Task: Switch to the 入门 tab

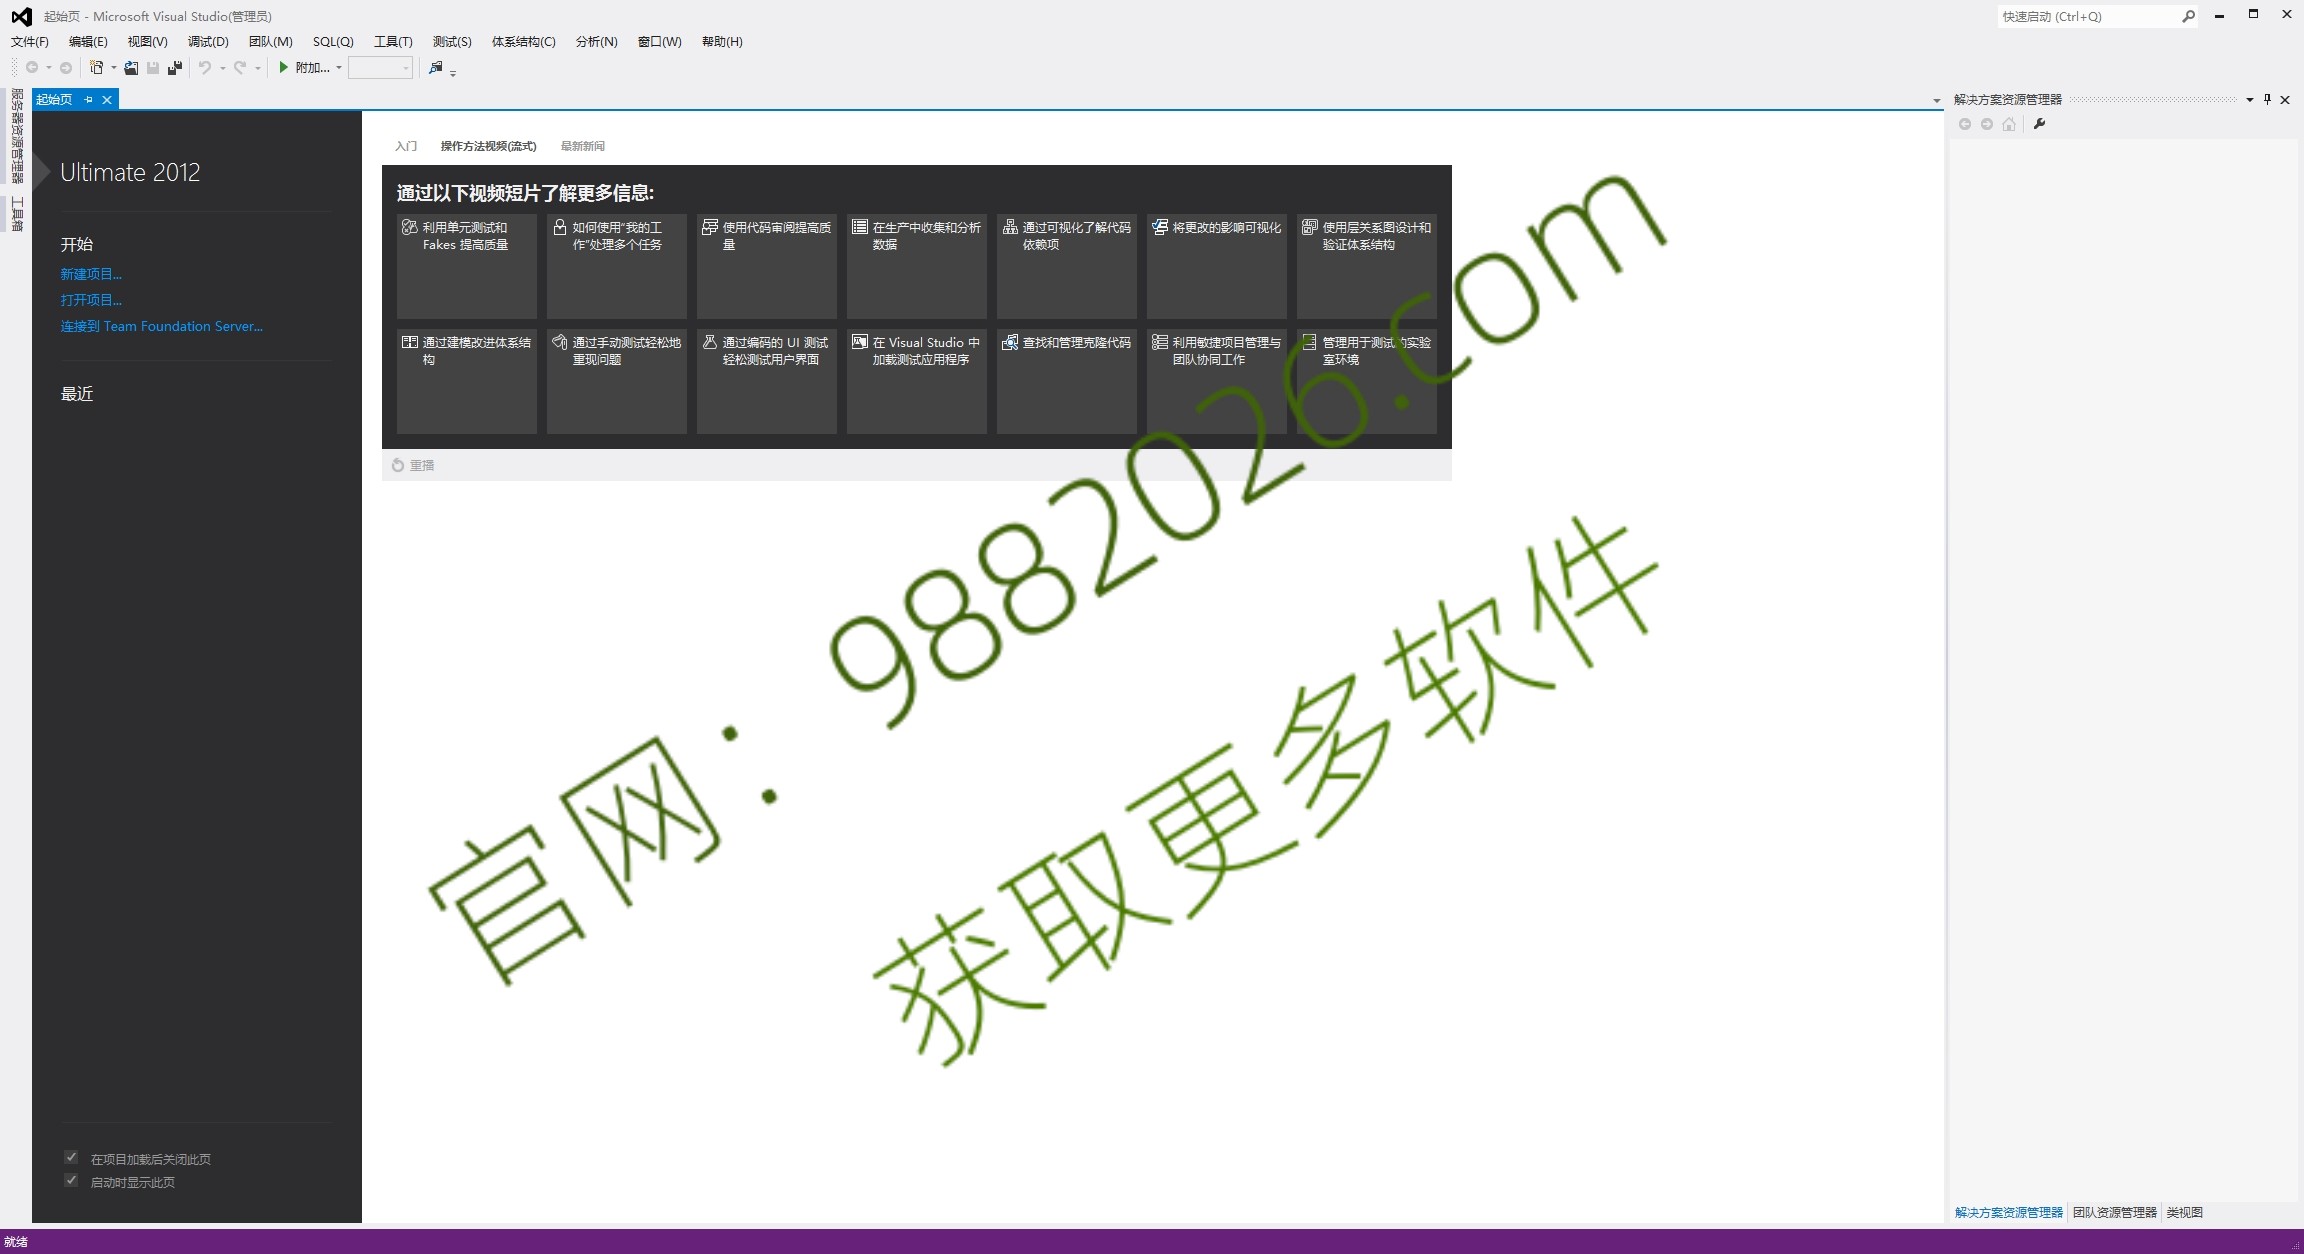Action: [x=406, y=146]
